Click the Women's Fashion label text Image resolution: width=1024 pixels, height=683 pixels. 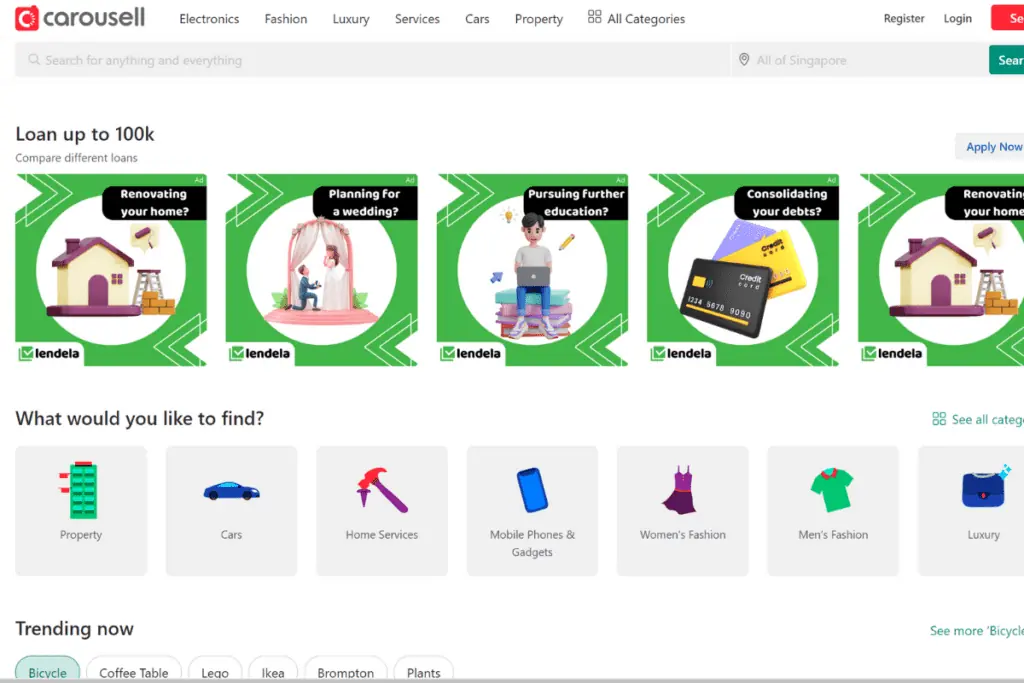click(682, 535)
